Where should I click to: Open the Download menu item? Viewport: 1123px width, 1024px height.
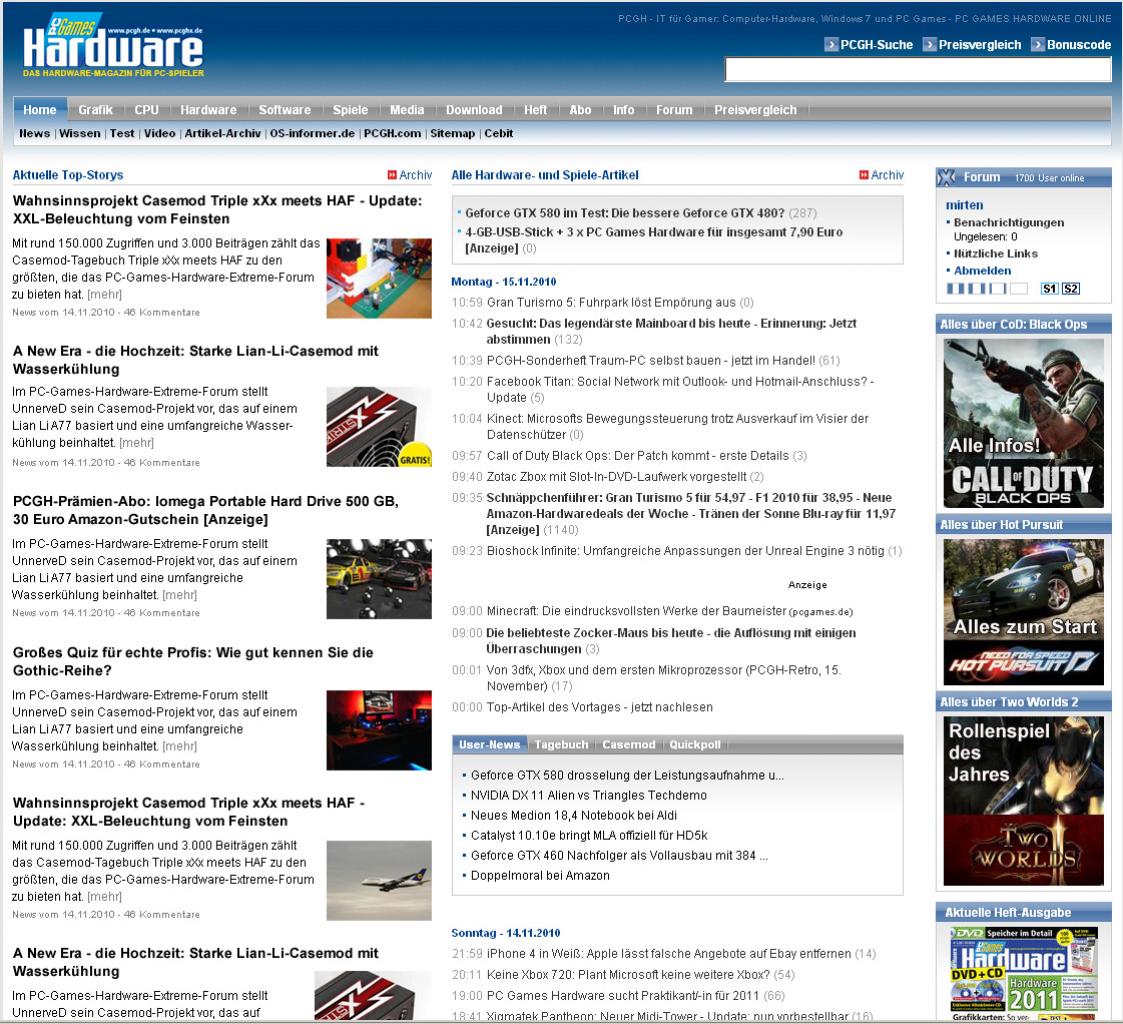[x=474, y=110]
